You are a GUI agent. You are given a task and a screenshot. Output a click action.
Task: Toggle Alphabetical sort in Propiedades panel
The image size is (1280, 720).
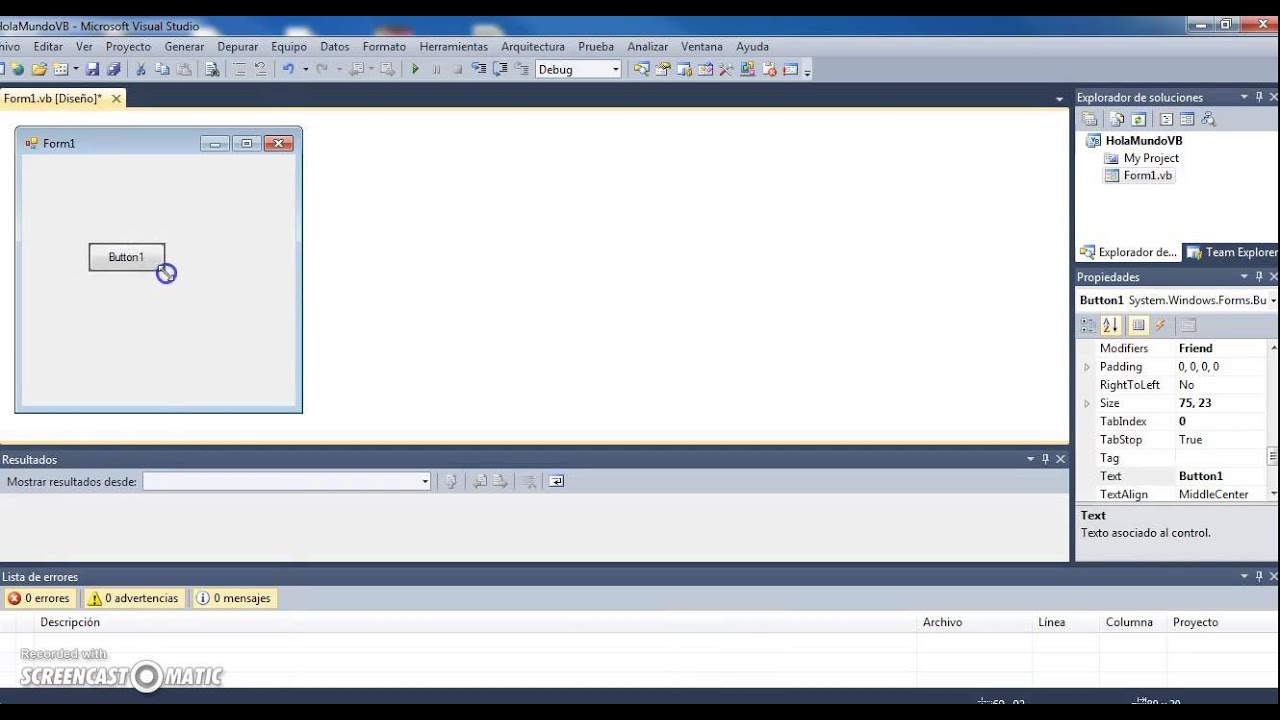(x=1110, y=325)
